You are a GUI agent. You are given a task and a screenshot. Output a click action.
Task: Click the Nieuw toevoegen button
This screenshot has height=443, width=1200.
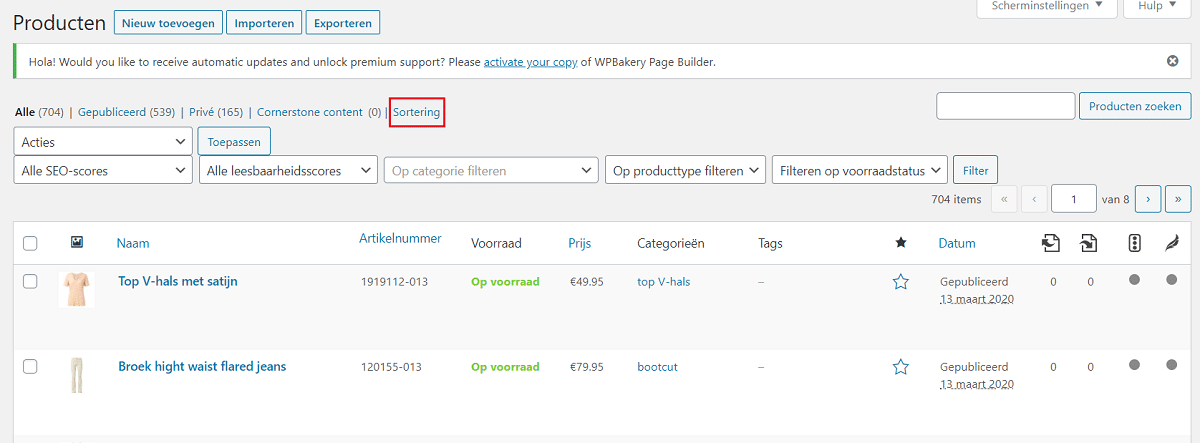pyautogui.click(x=168, y=22)
